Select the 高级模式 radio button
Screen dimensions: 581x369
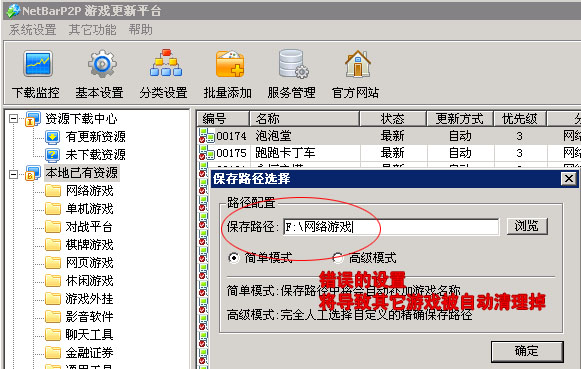pos(338,257)
